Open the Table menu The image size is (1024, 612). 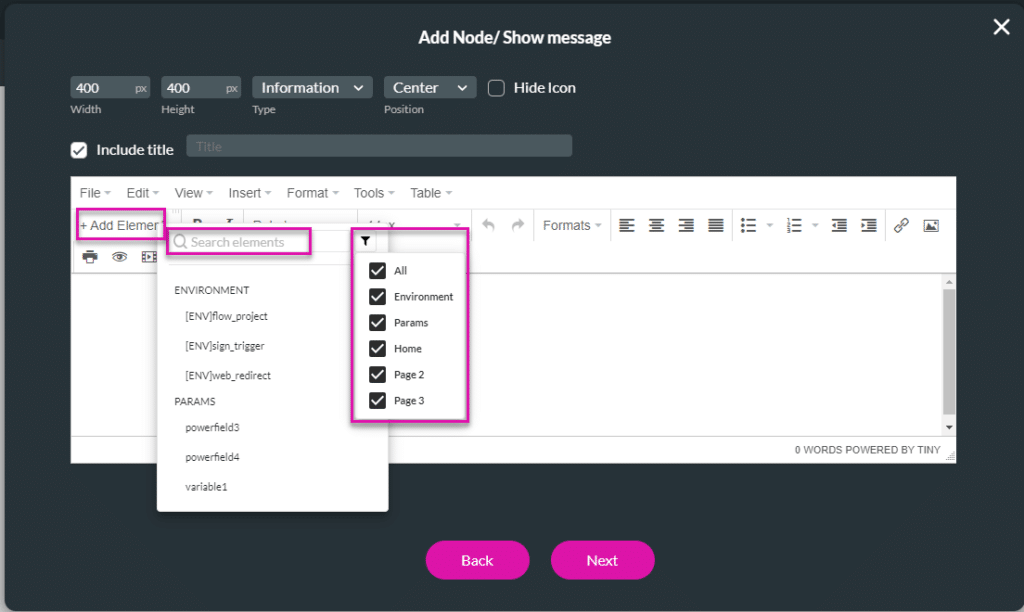(x=431, y=193)
